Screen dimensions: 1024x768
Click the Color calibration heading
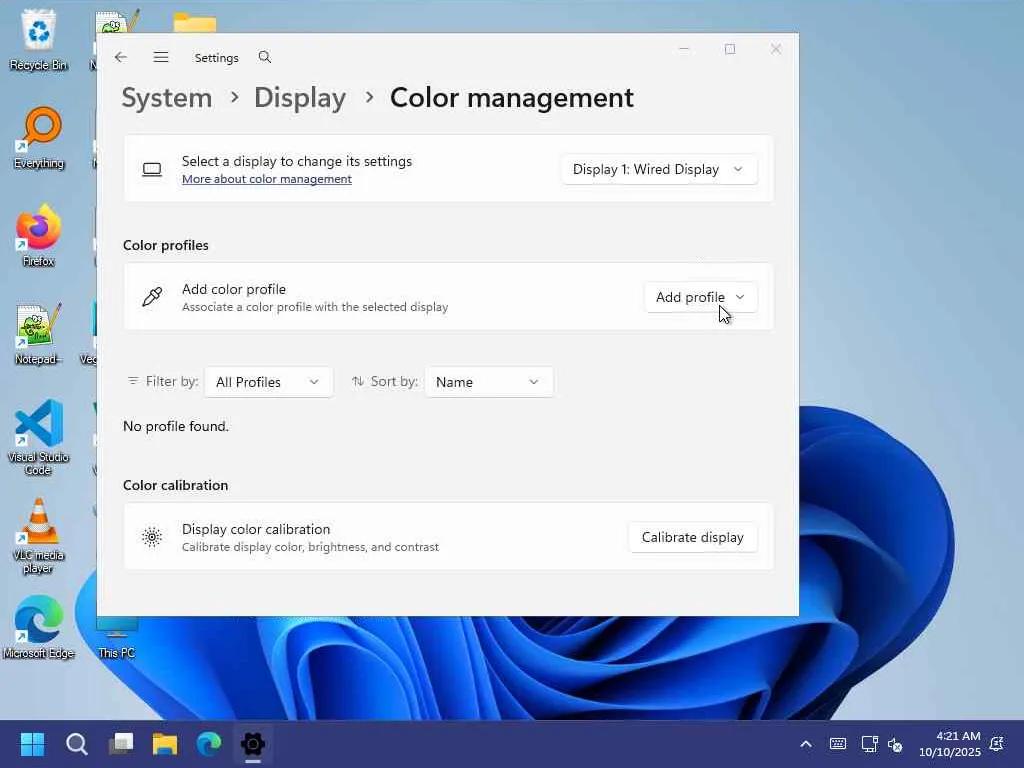(x=176, y=485)
